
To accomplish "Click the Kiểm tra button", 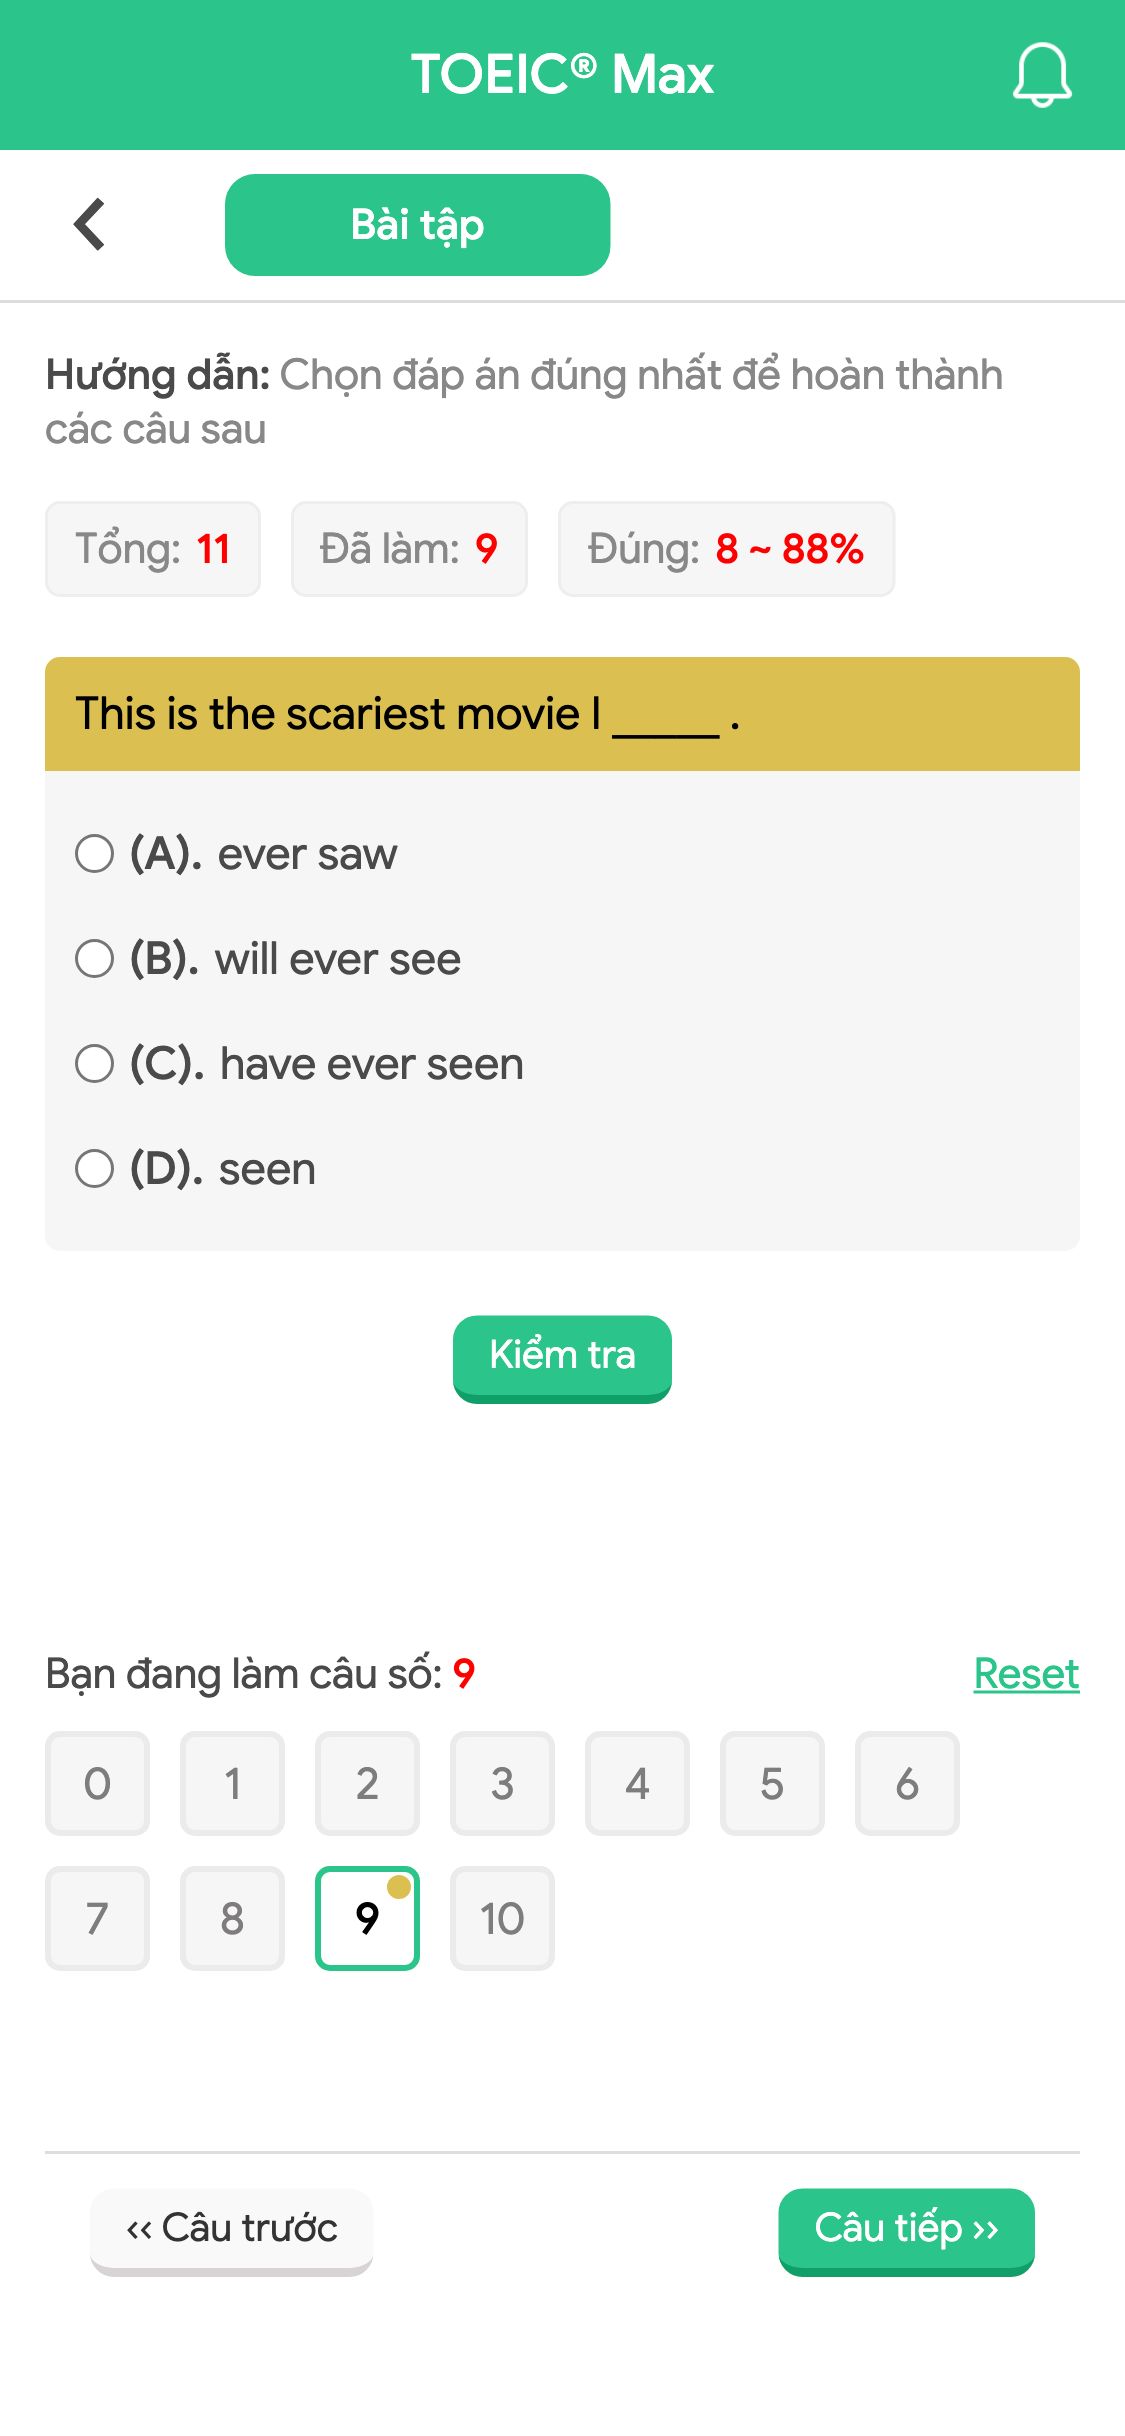I will tap(562, 1358).
